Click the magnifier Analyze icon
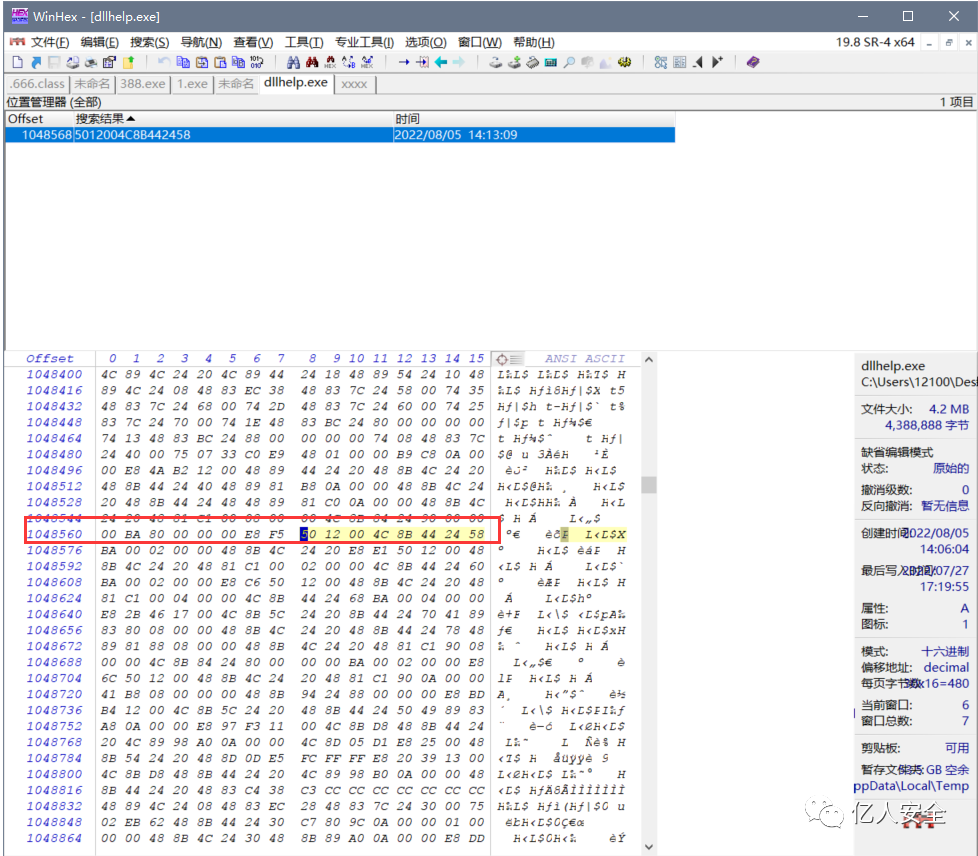The image size is (978, 856). (x=569, y=62)
